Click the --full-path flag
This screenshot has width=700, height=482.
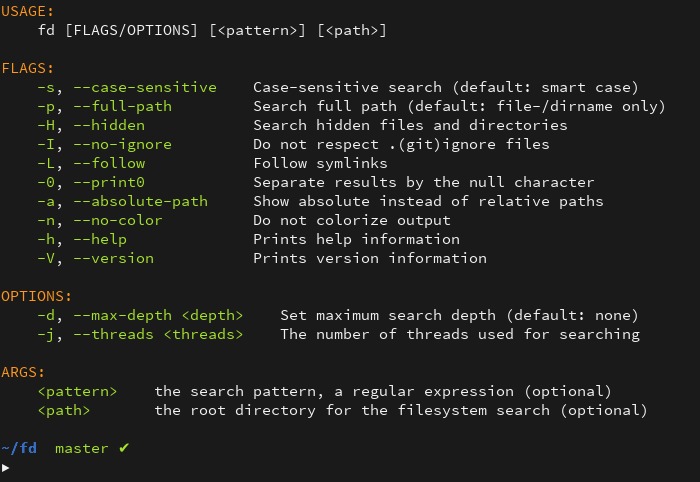tap(123, 107)
